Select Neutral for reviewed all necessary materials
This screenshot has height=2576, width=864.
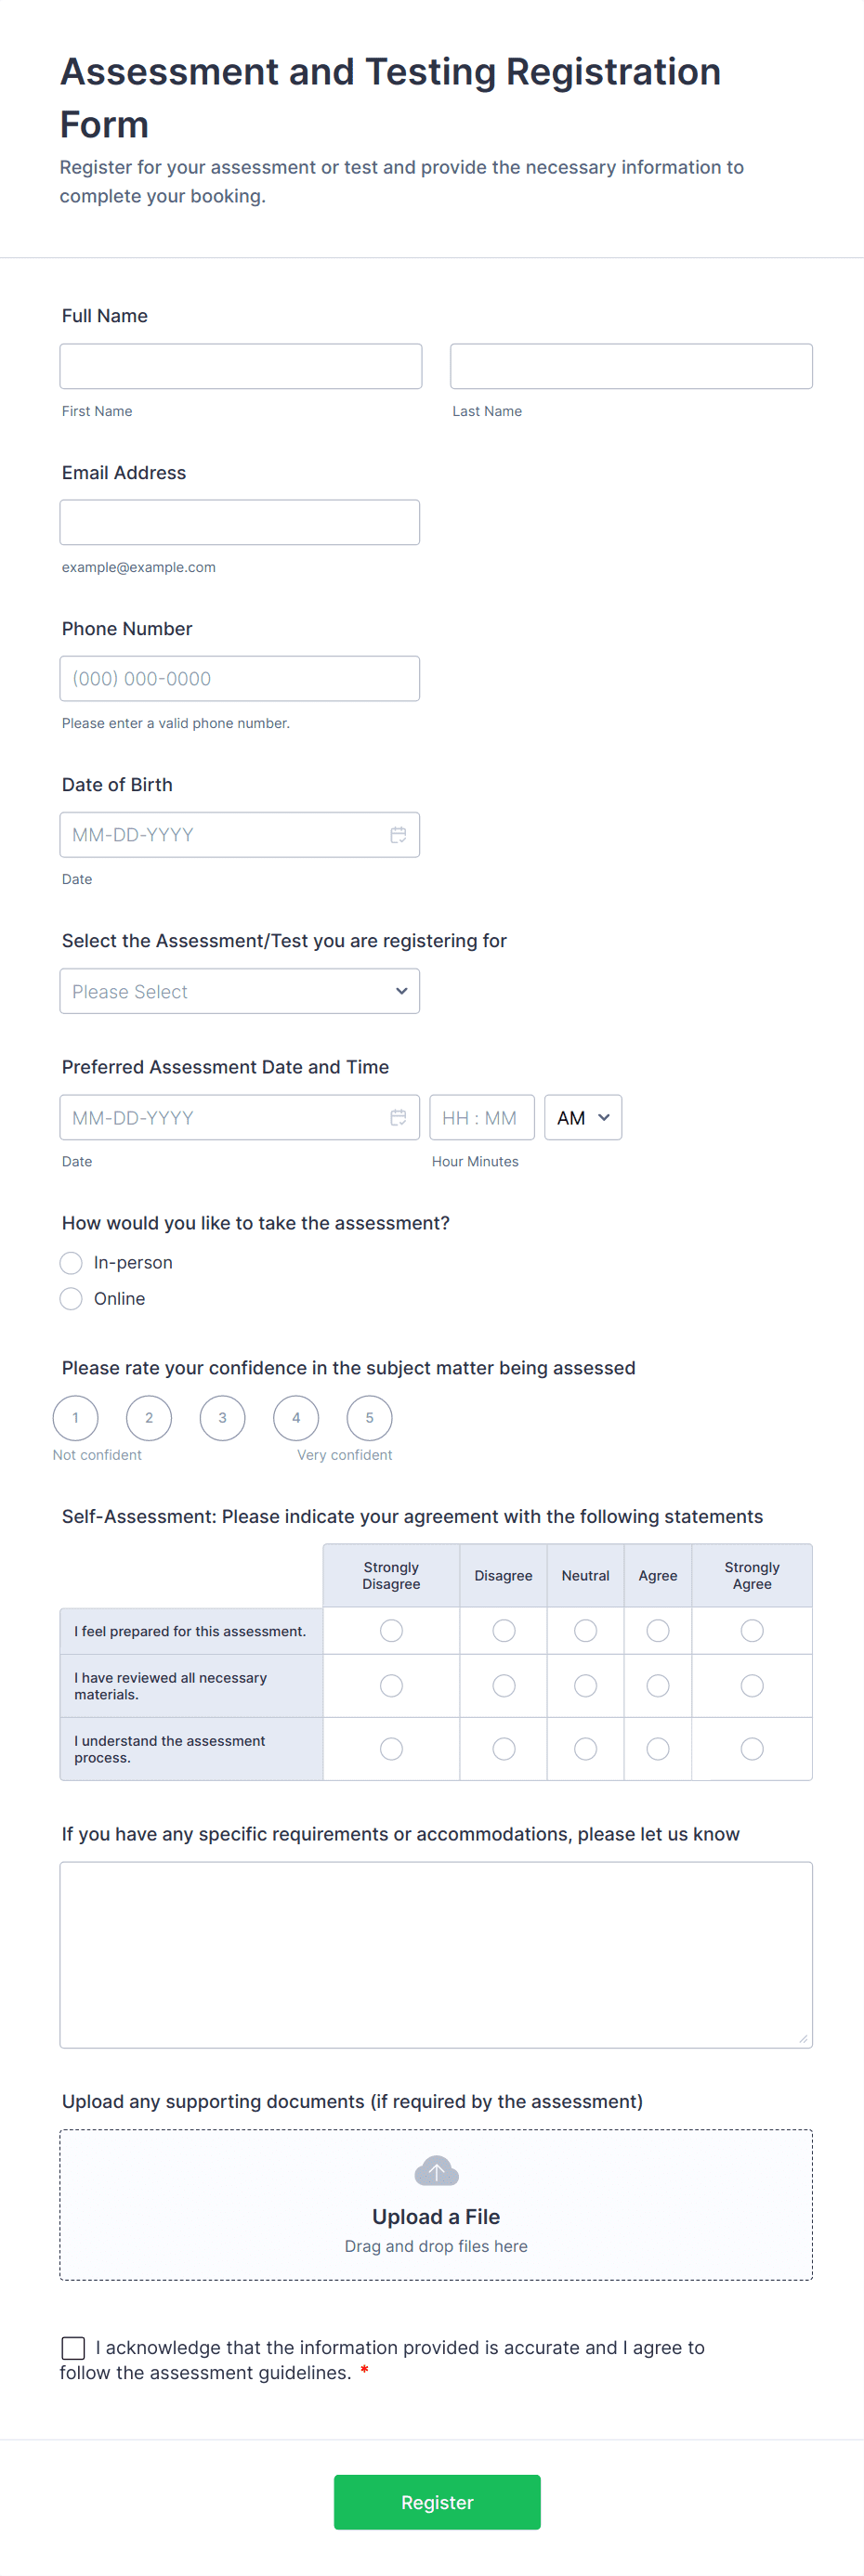(585, 1686)
